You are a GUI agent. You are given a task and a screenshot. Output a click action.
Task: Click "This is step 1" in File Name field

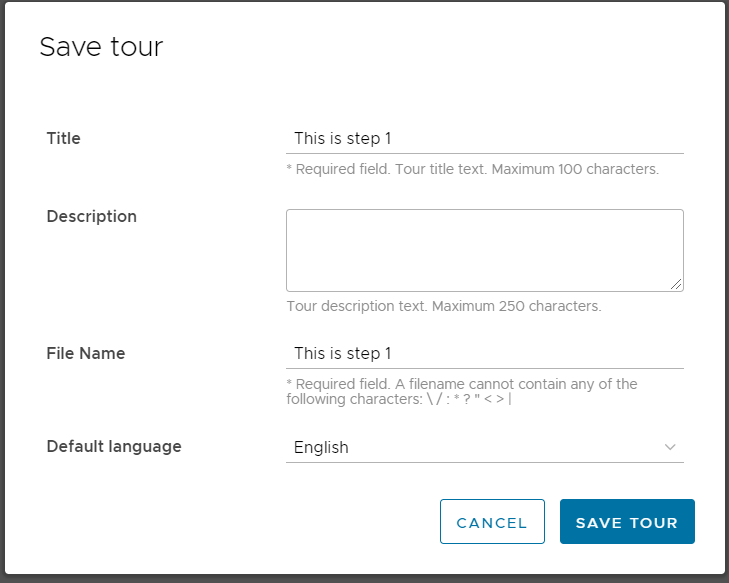(x=343, y=354)
